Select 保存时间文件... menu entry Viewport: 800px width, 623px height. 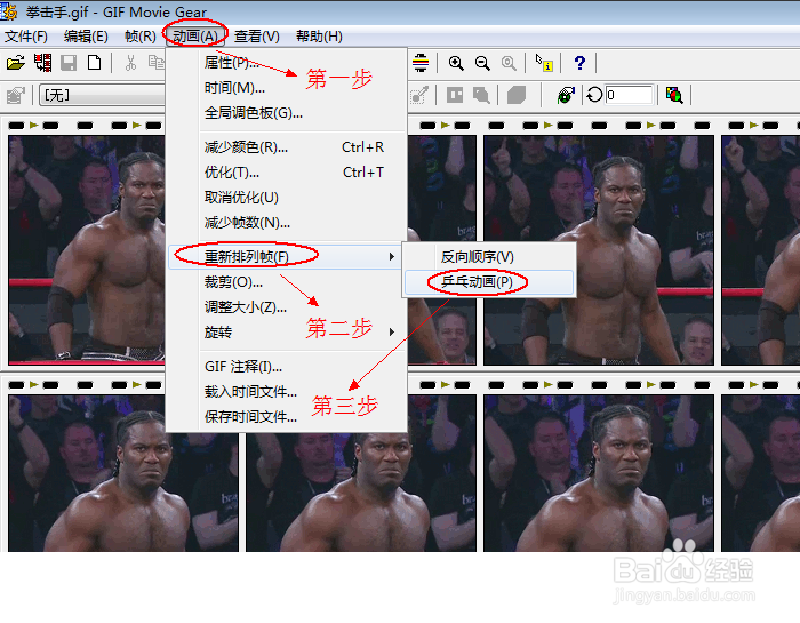pyautogui.click(x=287, y=417)
